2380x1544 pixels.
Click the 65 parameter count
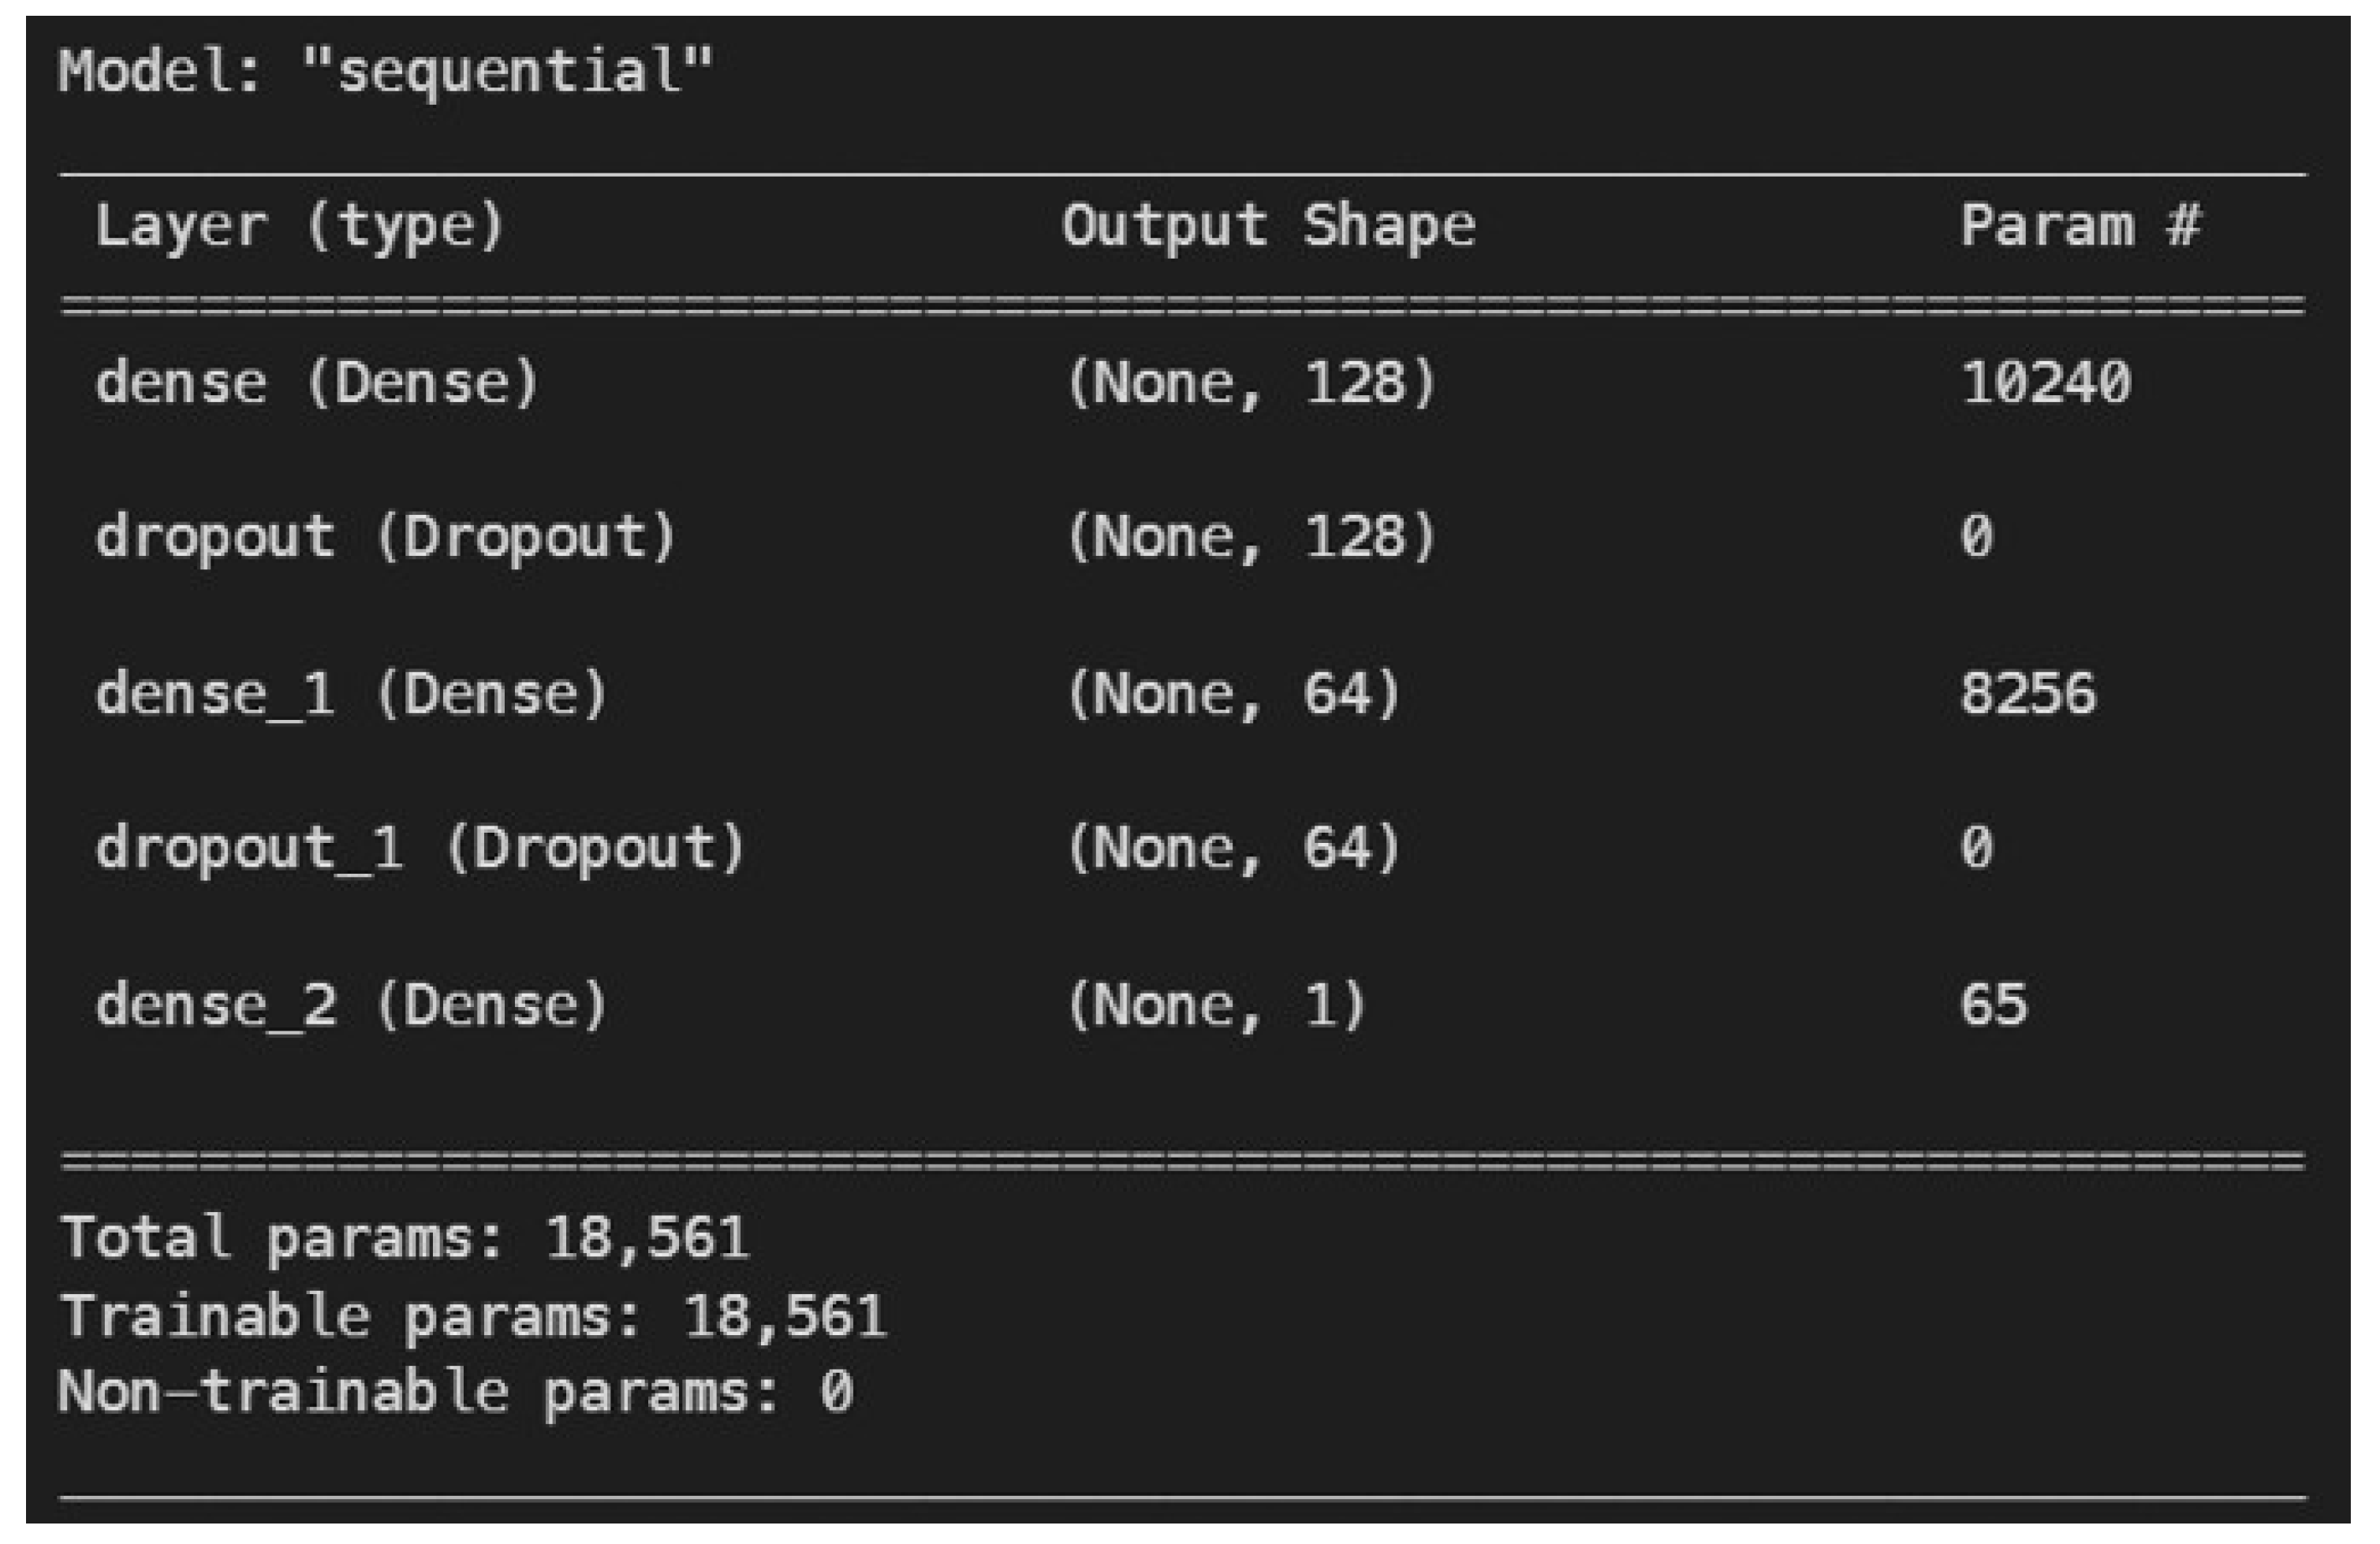pyautogui.click(x=1993, y=1005)
